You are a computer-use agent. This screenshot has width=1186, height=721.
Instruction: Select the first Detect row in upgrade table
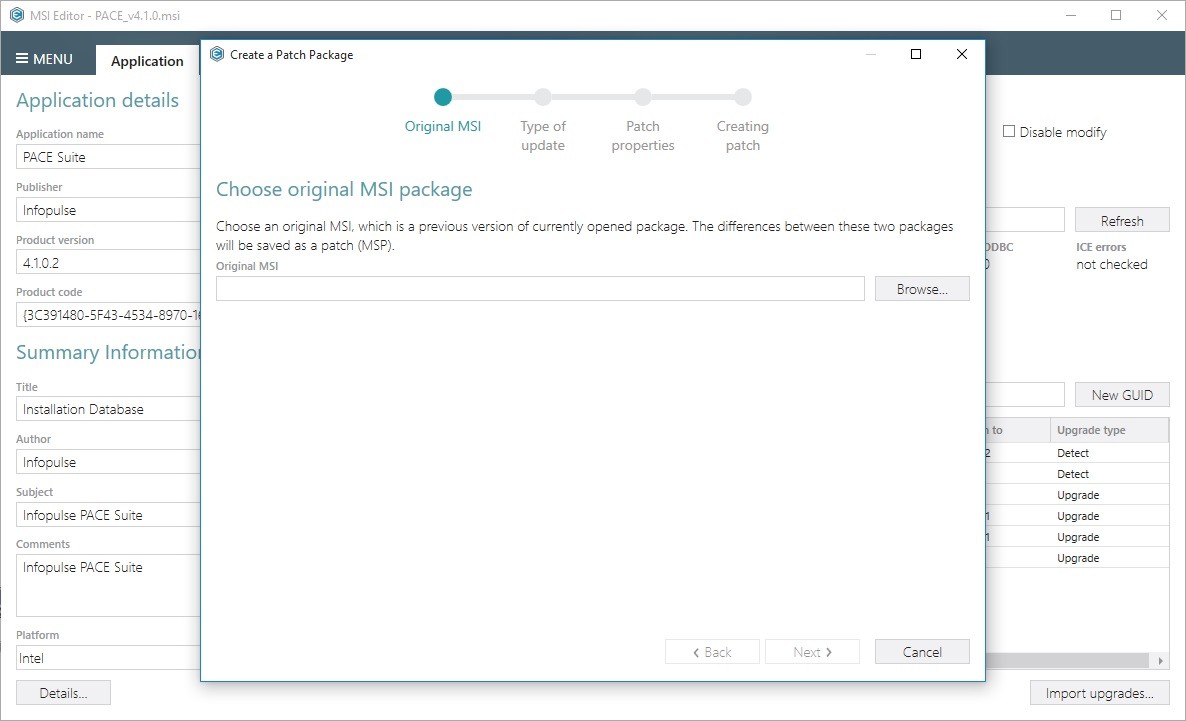point(1078,453)
